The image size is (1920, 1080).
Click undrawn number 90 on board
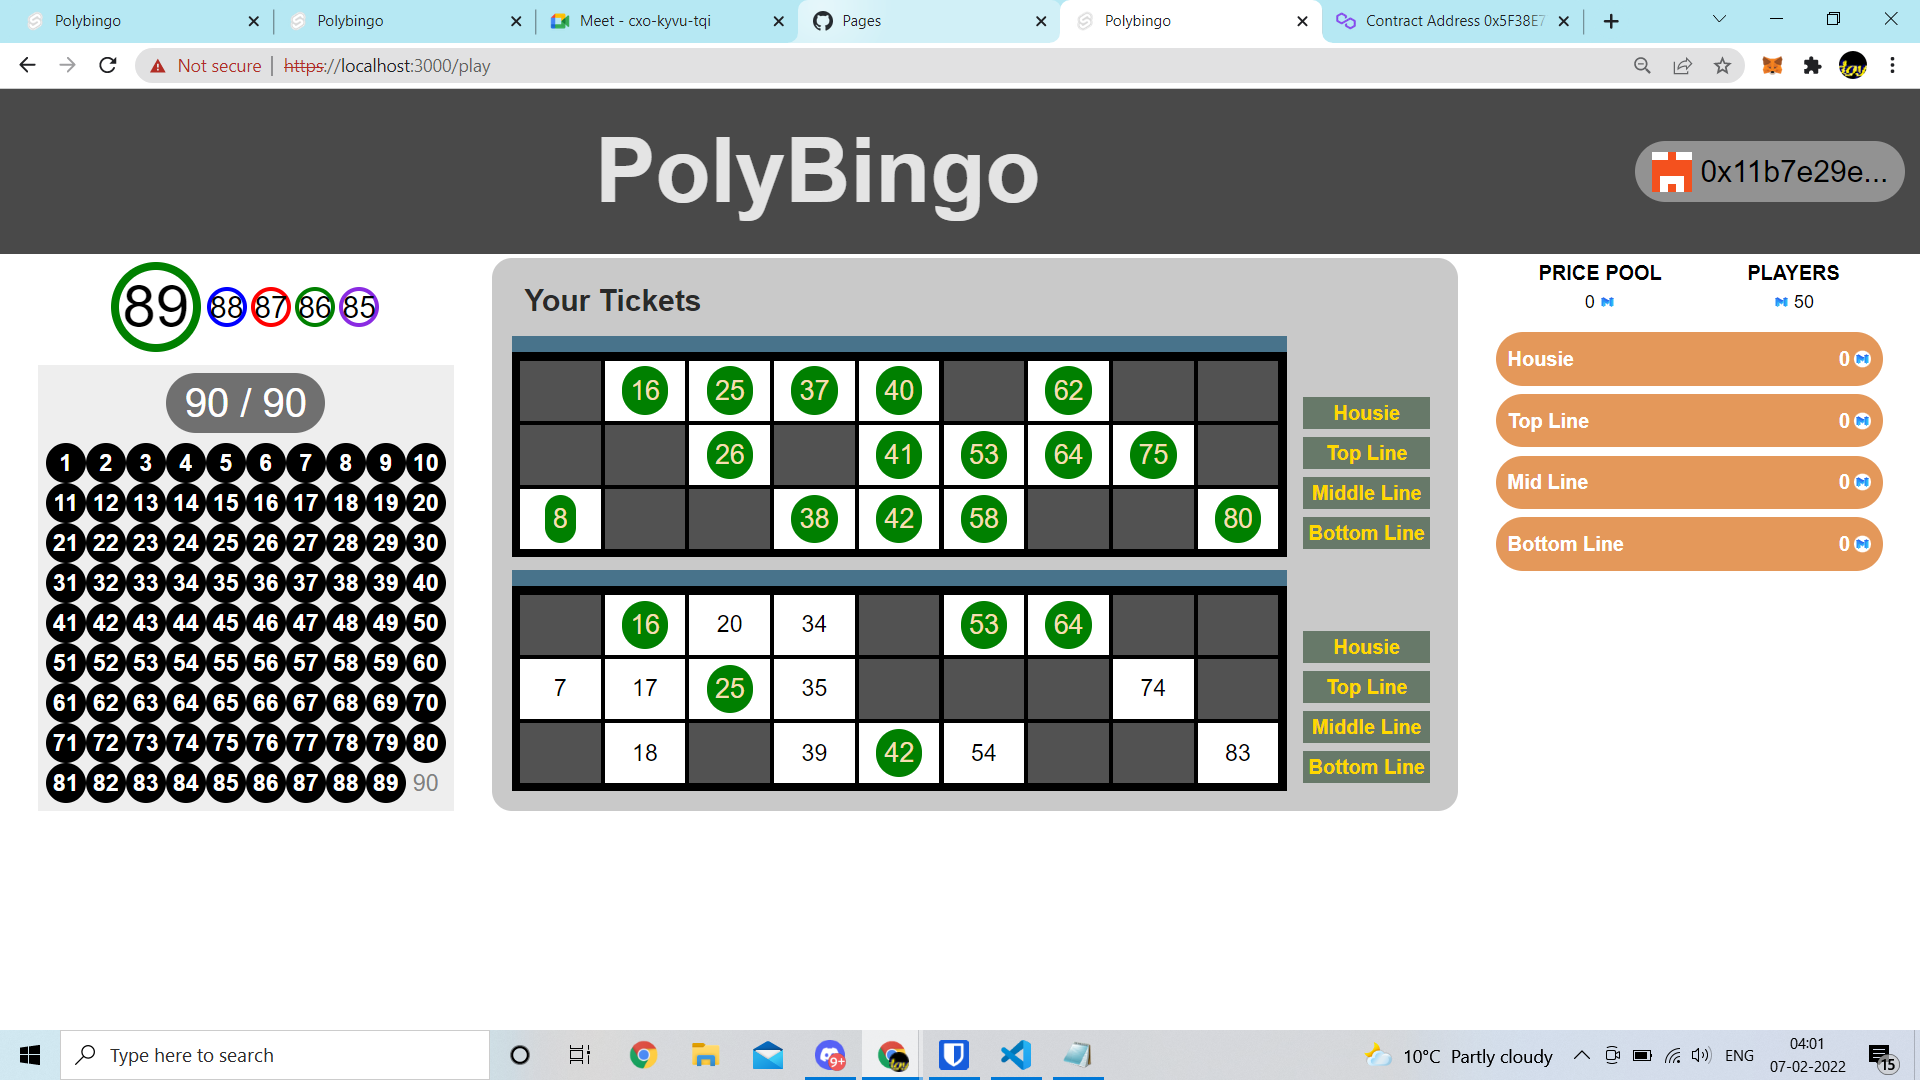(x=426, y=783)
